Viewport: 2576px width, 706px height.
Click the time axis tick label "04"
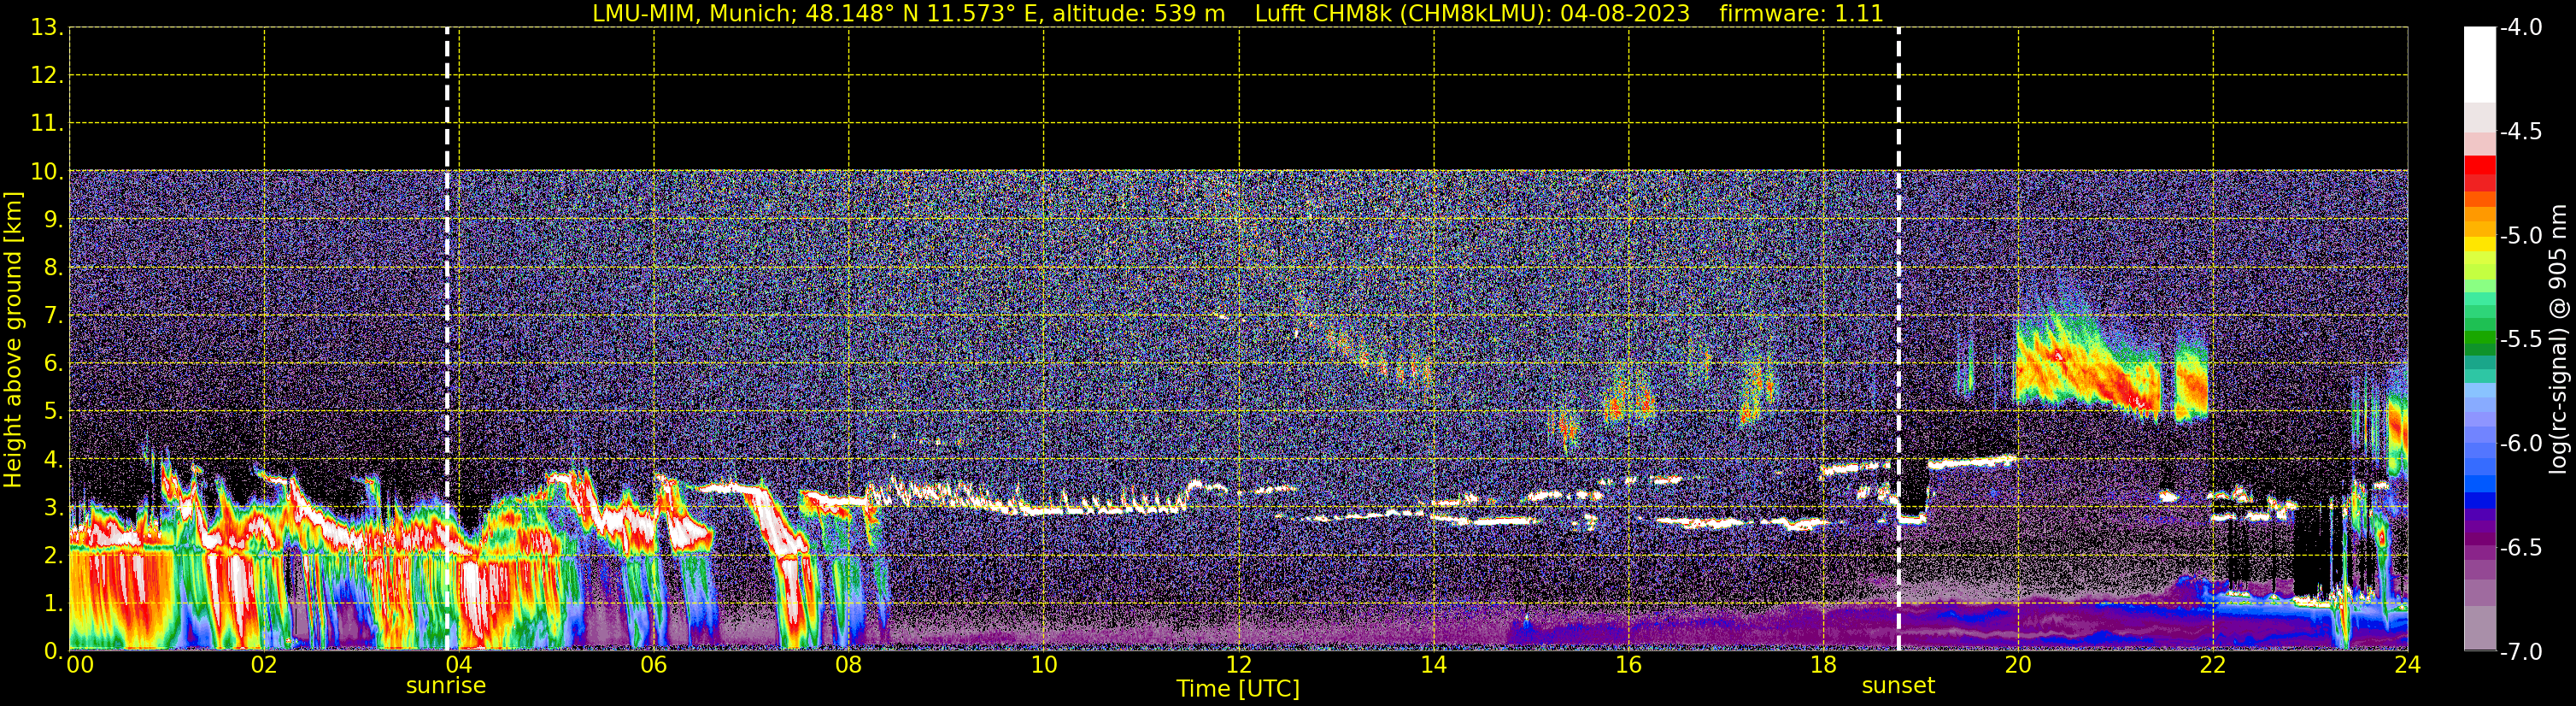[x=459, y=665]
